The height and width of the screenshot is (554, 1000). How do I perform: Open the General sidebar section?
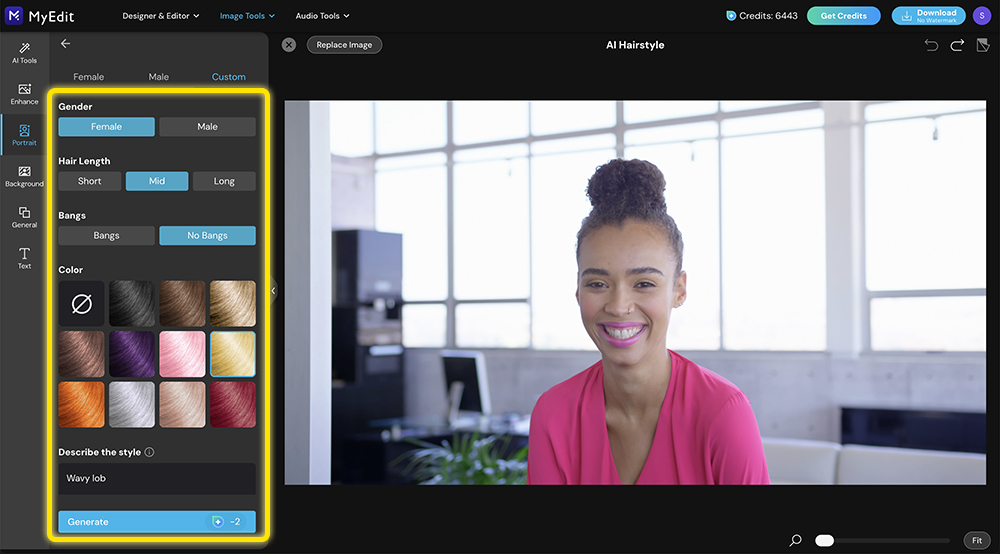24,217
